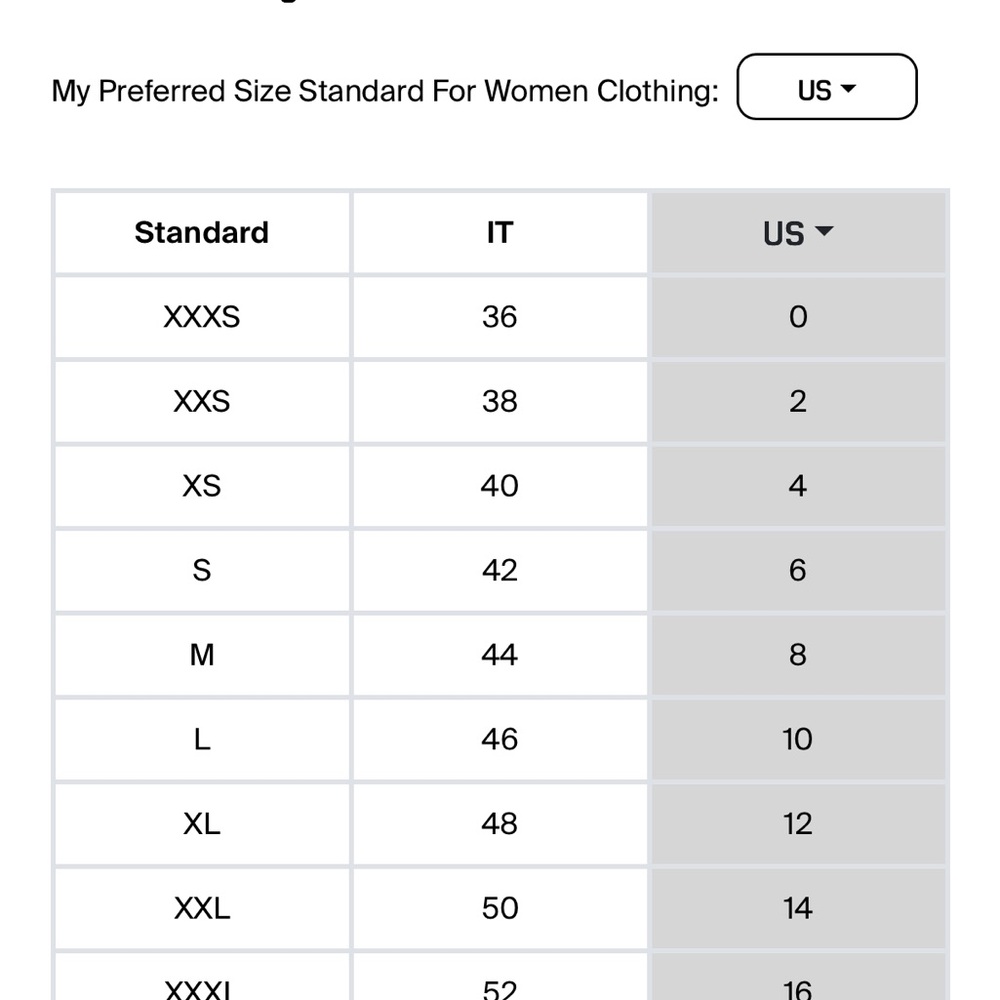Screen dimensions: 1000x1000
Task: Click the S standard size cell
Action: coord(202,571)
